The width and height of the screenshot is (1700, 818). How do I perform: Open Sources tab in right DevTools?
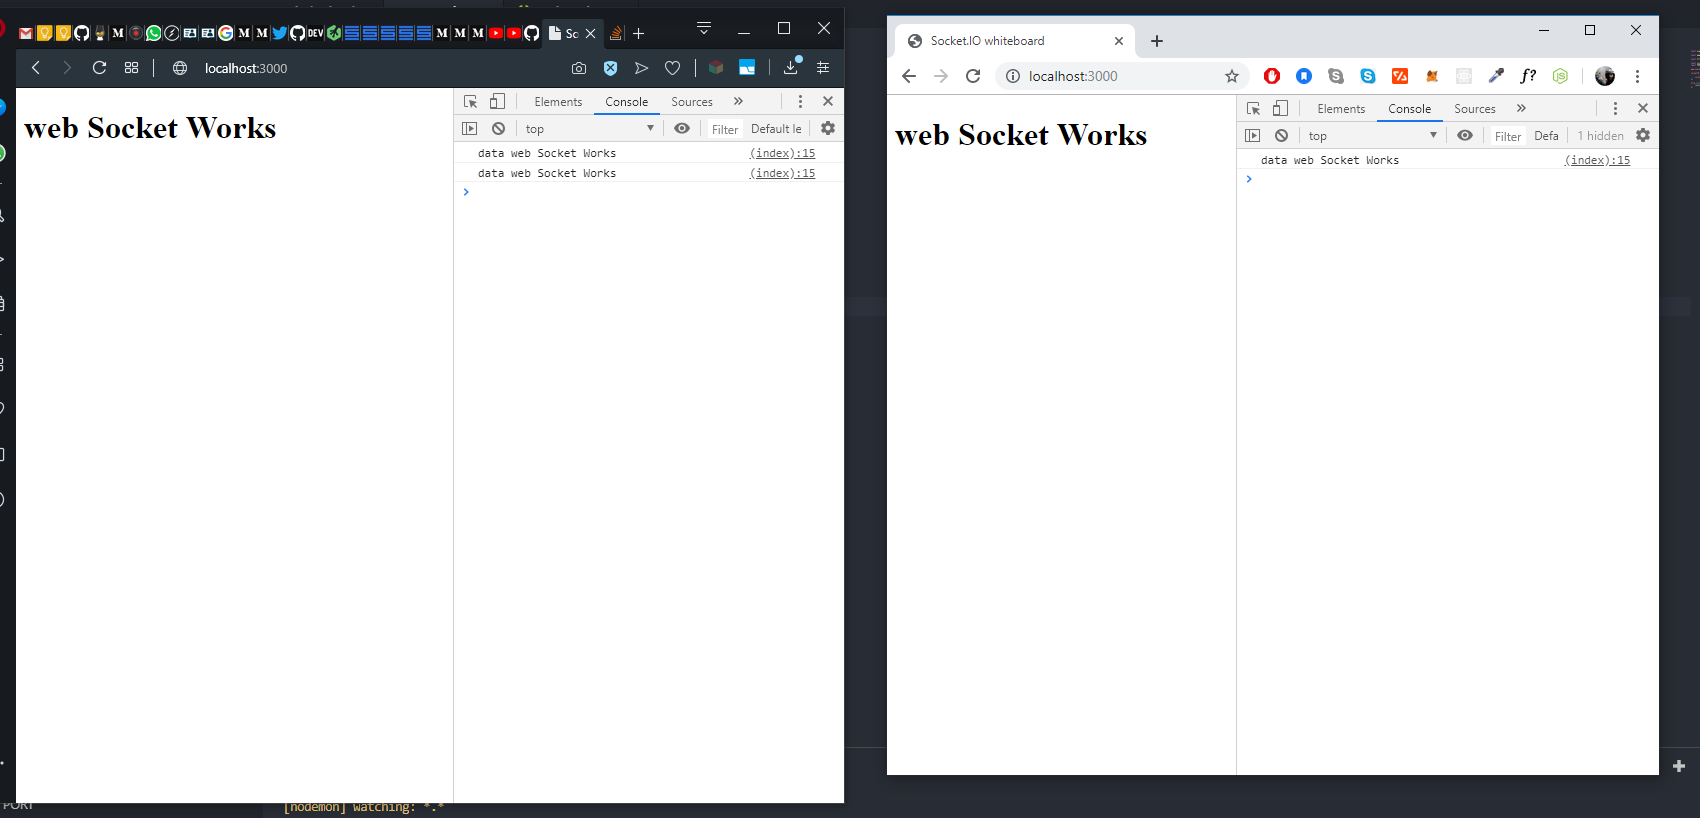tap(1474, 109)
